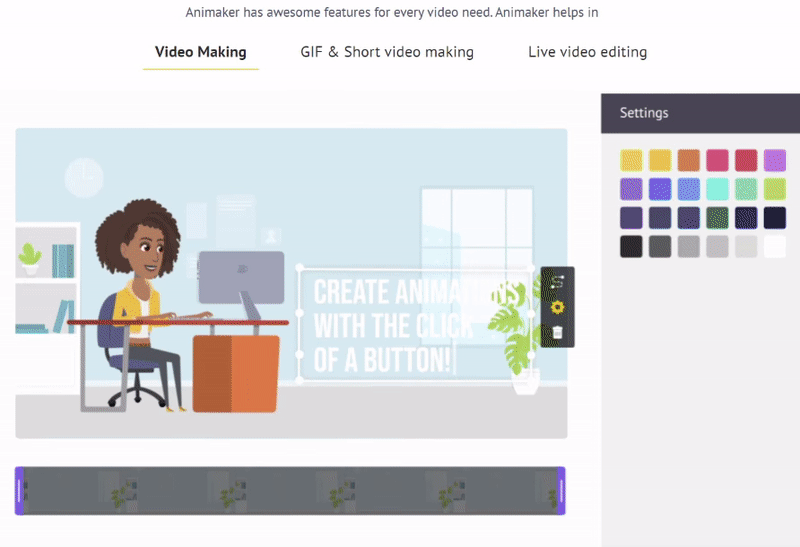
Task: Select the computer monitor on the desk
Action: click(x=241, y=278)
